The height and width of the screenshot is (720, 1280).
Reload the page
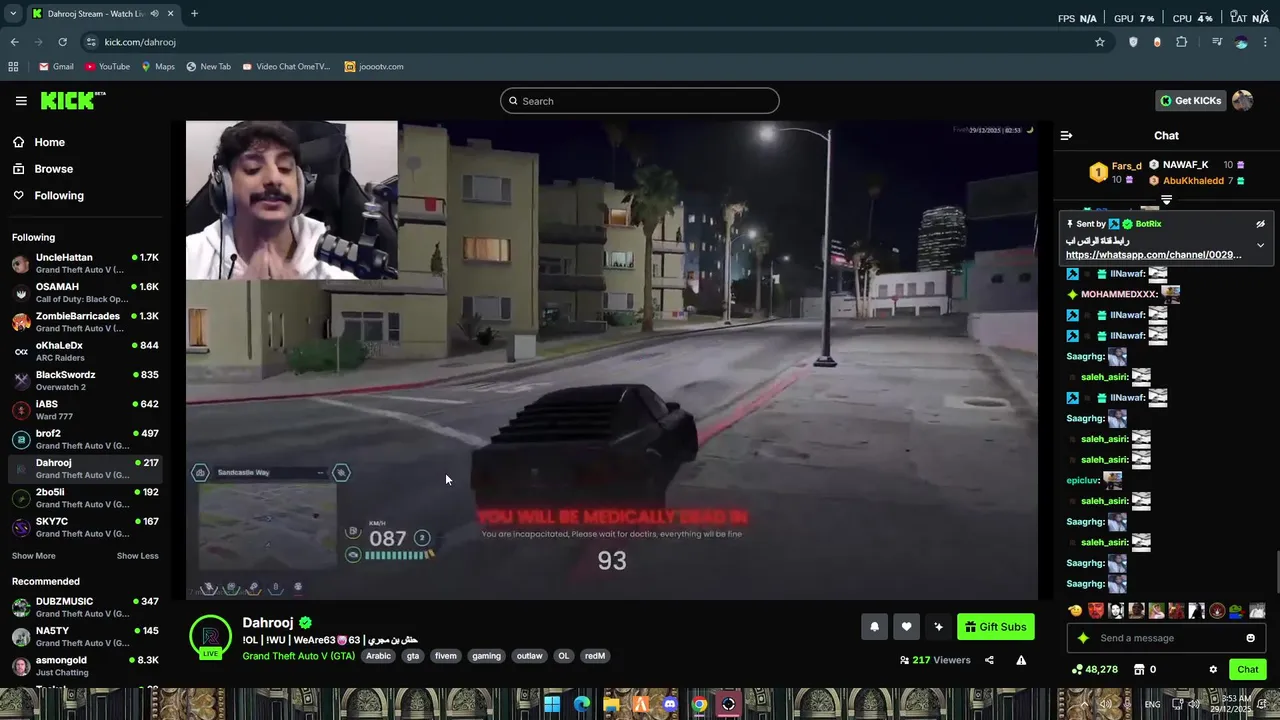pyautogui.click(x=62, y=42)
